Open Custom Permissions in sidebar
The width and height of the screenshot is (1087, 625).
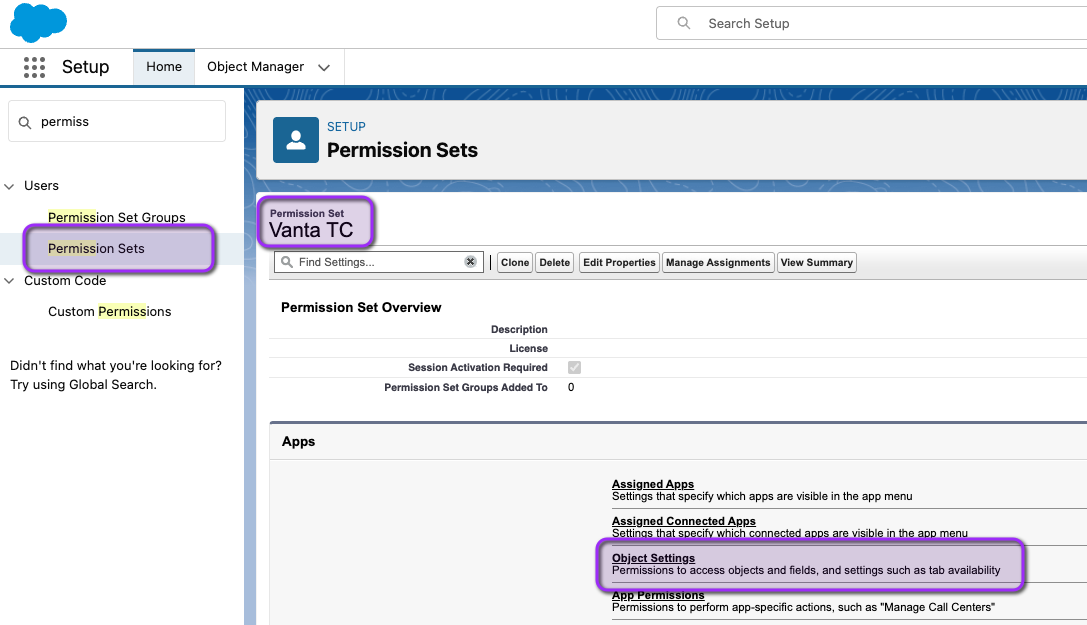pos(110,312)
